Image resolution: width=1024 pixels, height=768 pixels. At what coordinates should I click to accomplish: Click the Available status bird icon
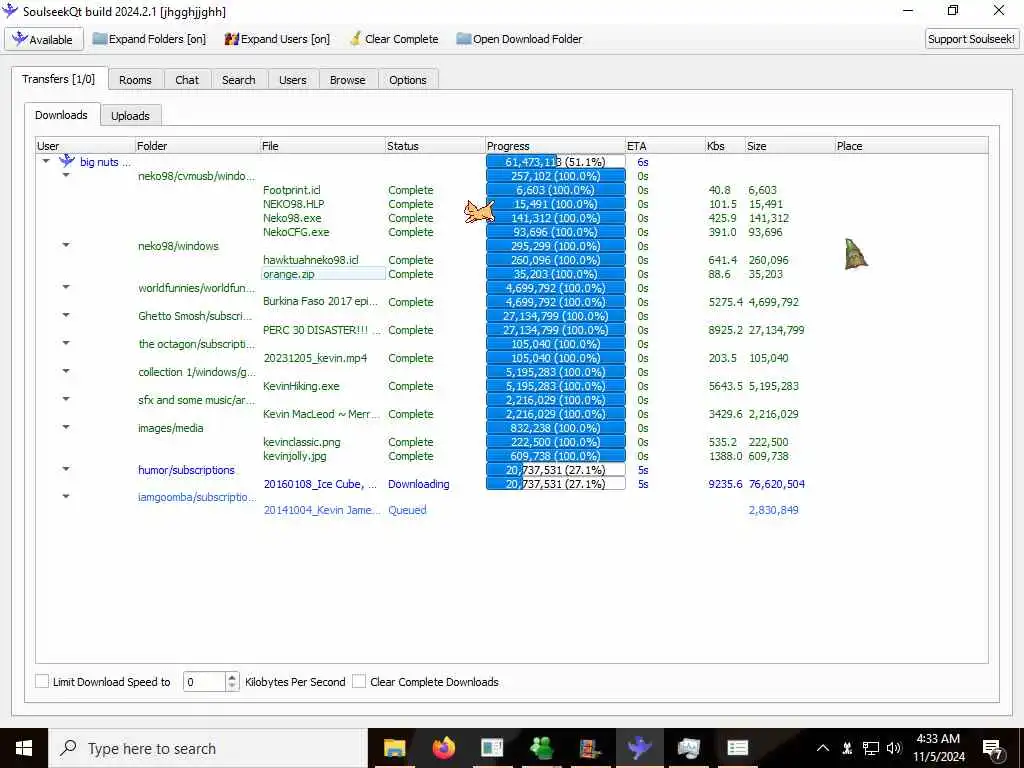click(20, 39)
